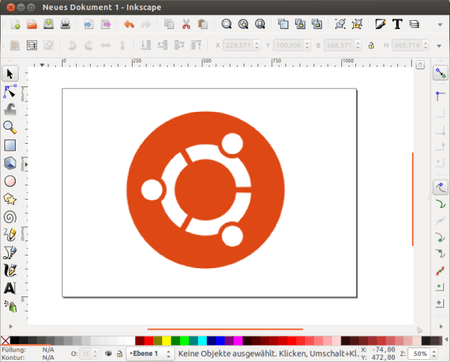The image size is (450, 362).
Task: Select the rectangle tool
Action: [x=10, y=145]
